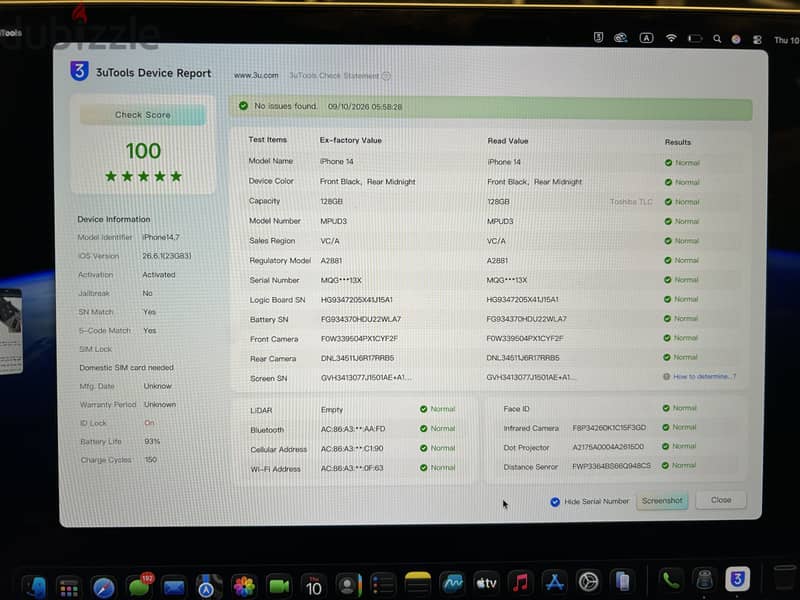Open System Settings from the dock
The height and width of the screenshot is (600, 800).
point(588,581)
